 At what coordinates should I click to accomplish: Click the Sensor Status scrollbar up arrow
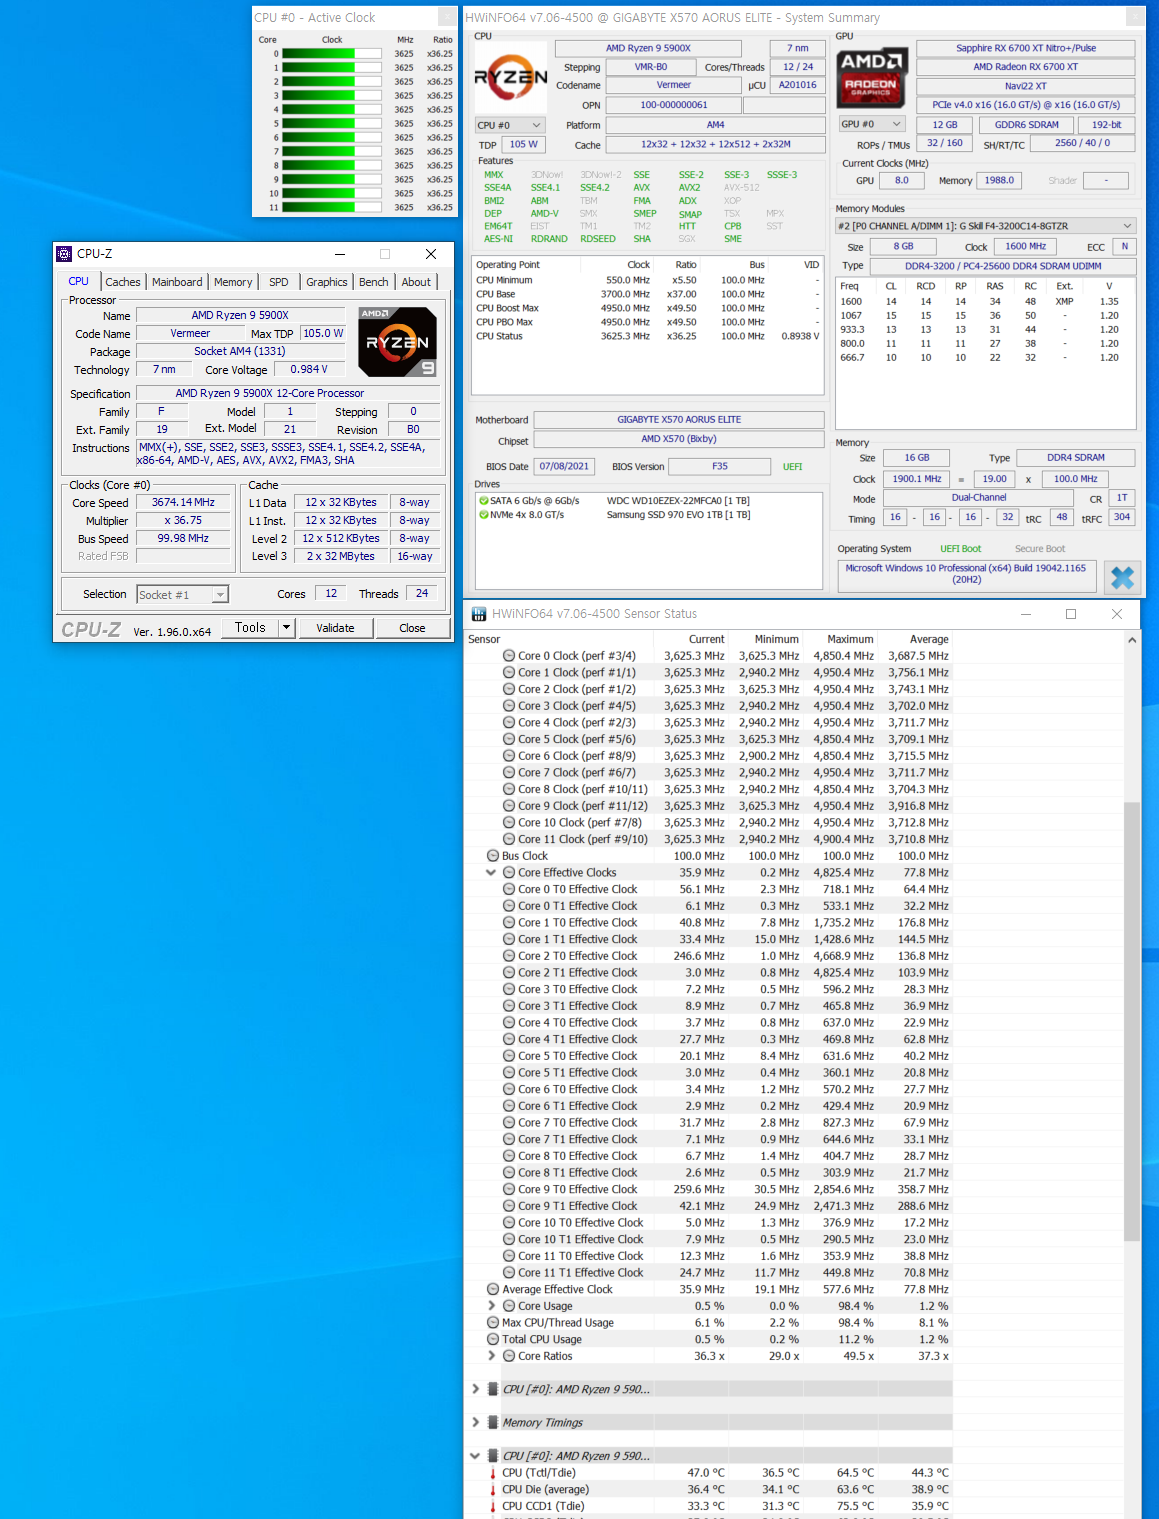[1132, 640]
